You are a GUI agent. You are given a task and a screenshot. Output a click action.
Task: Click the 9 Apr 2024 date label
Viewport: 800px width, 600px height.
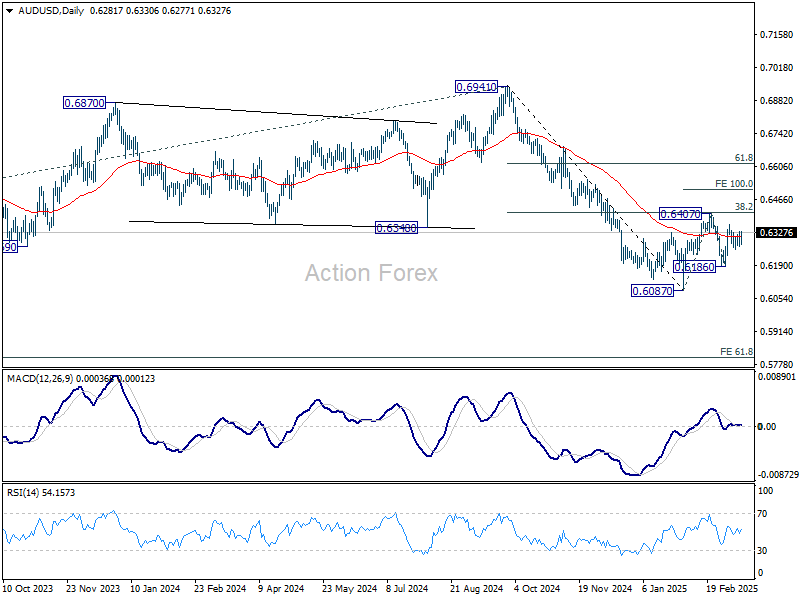click(x=282, y=588)
